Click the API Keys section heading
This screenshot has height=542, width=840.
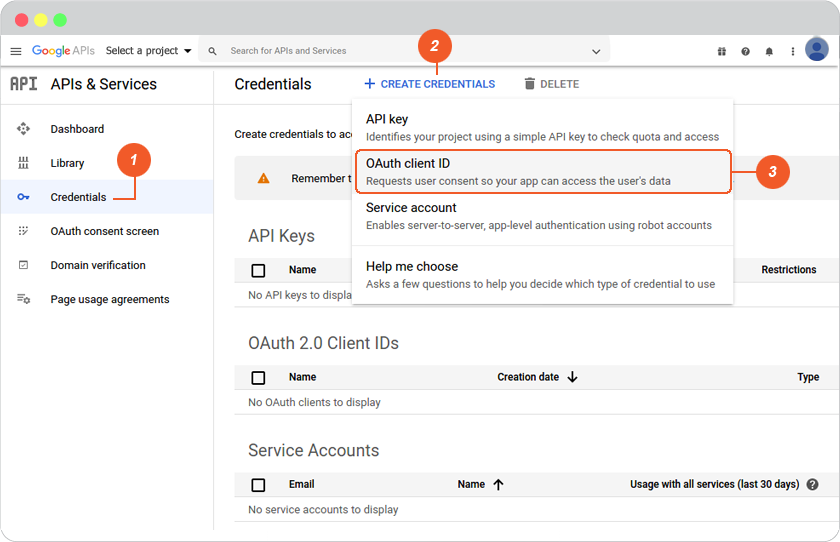[281, 236]
